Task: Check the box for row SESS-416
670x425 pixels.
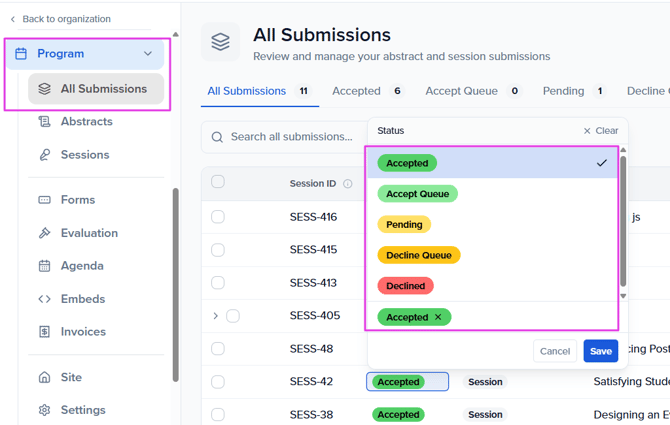Action: 218,217
